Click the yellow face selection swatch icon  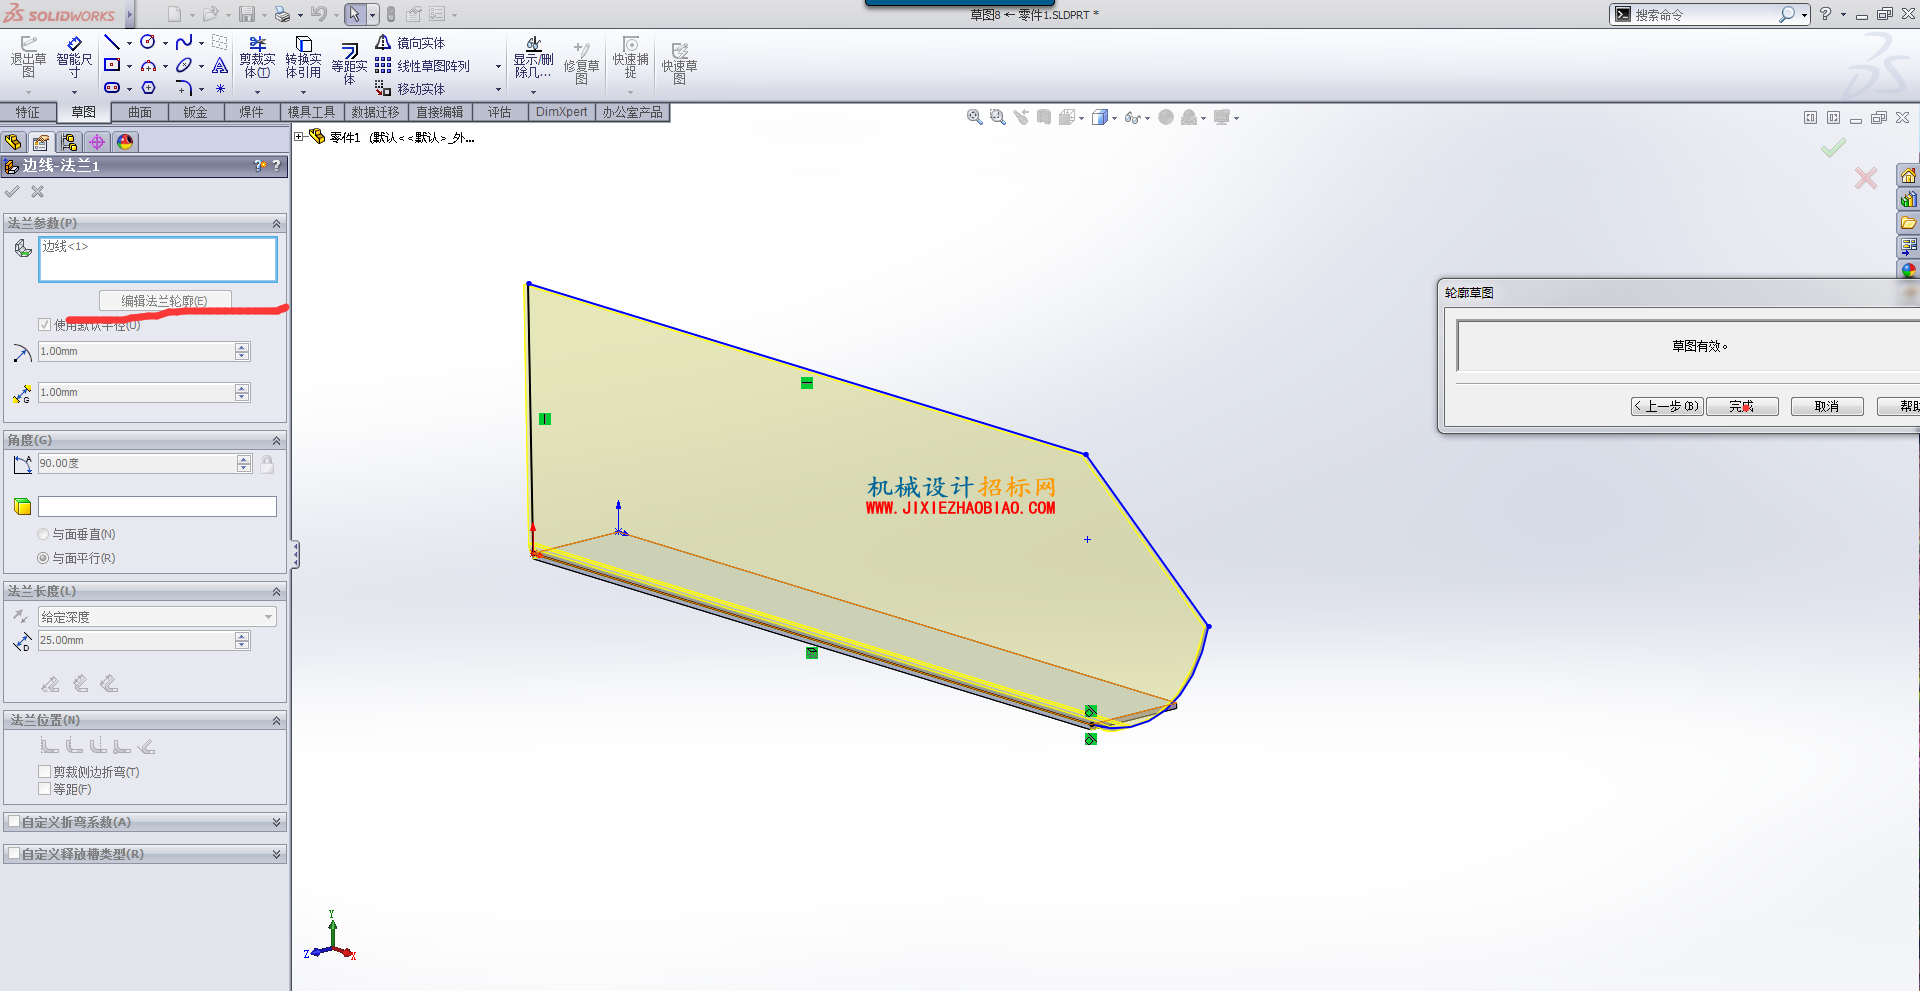click(22, 507)
